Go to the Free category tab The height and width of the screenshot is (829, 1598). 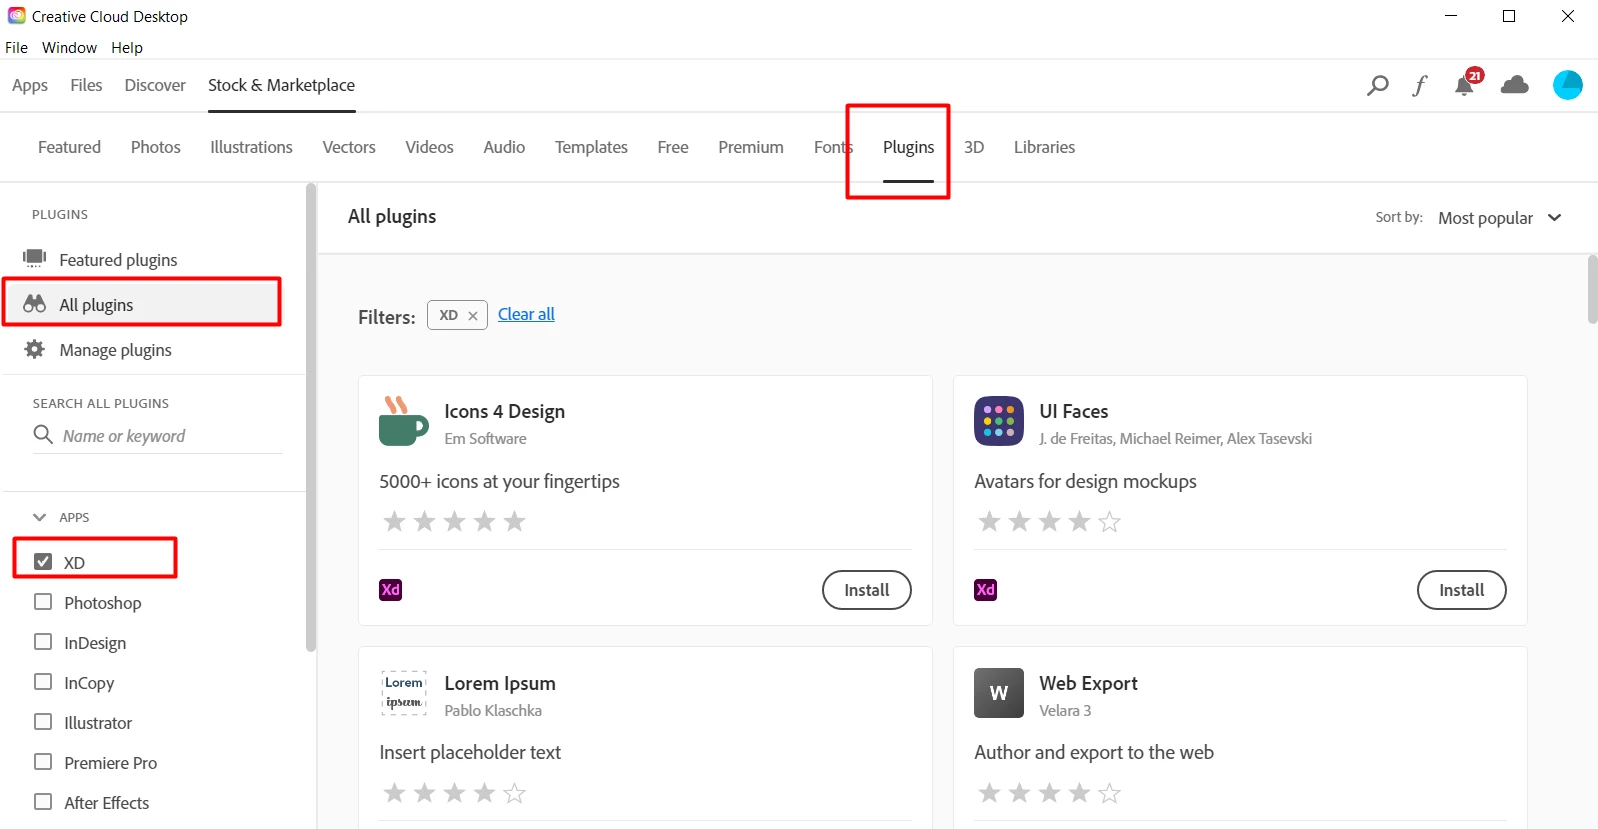[x=673, y=147]
